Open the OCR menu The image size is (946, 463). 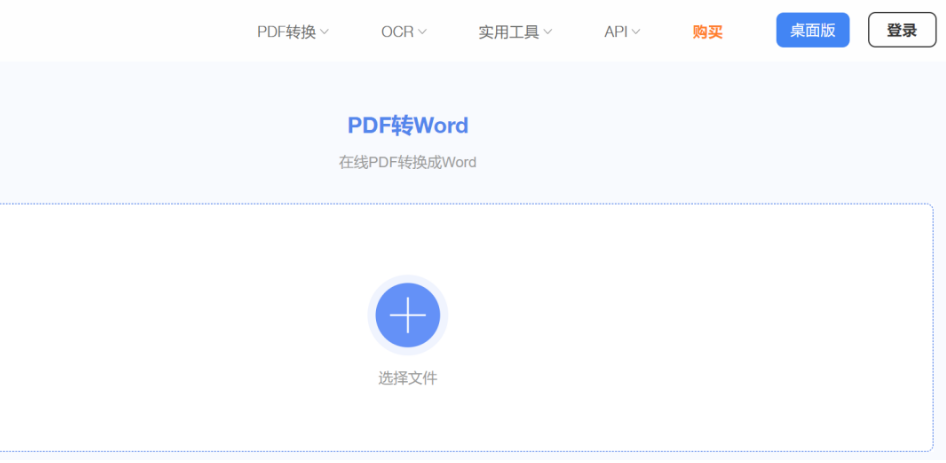[404, 32]
